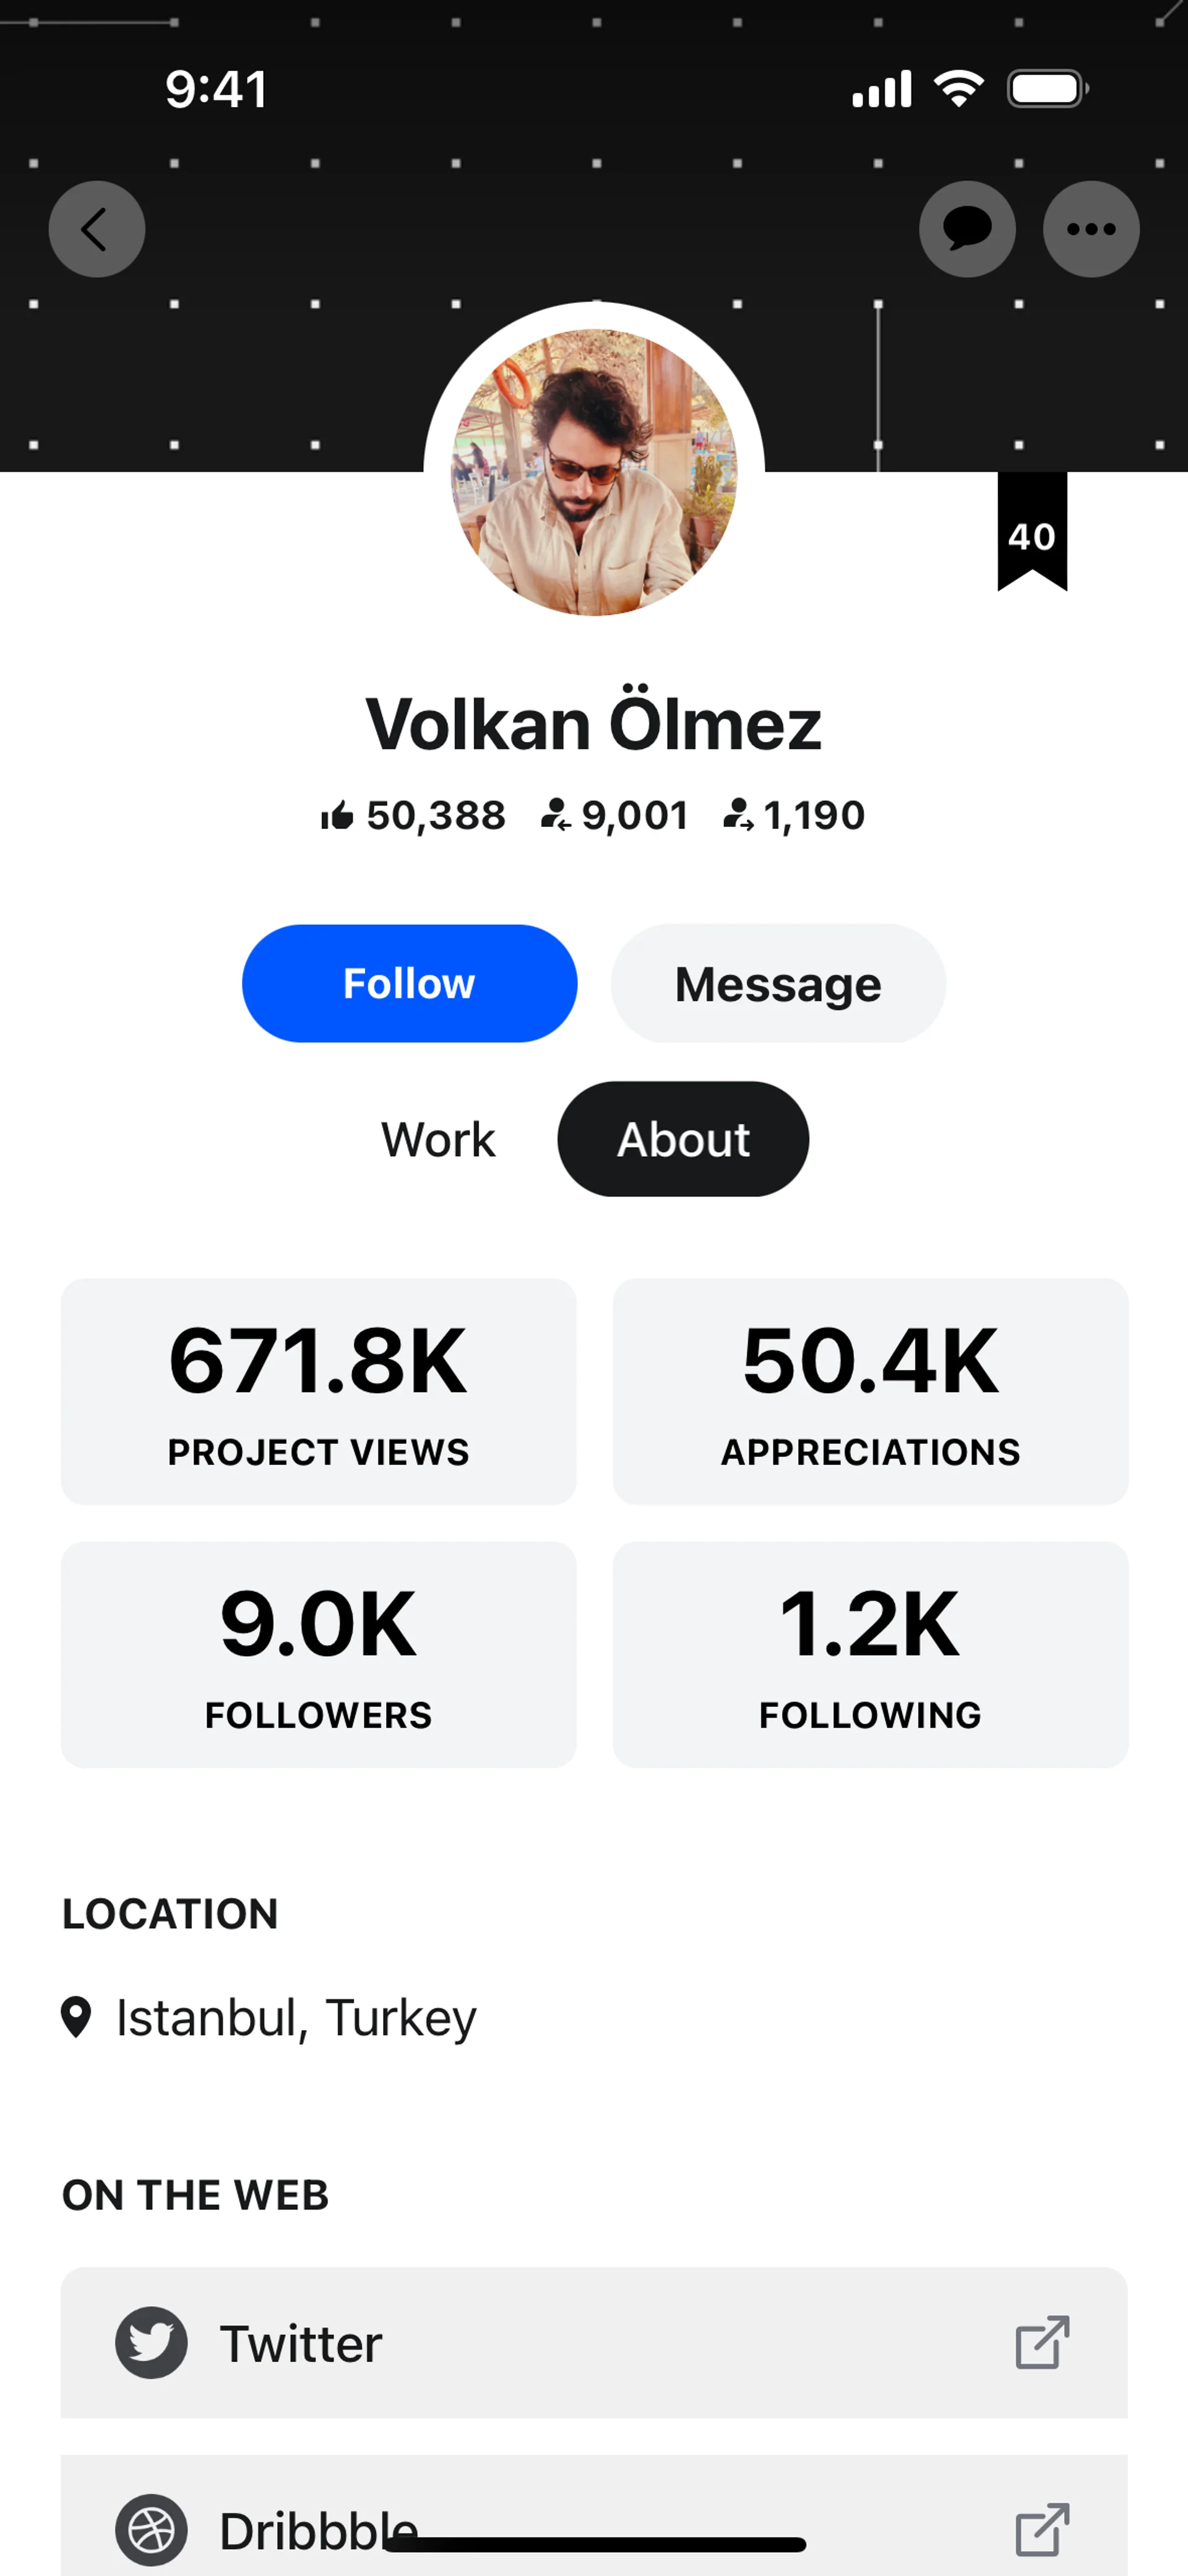
Task: Open the profile avatar photo
Action: [x=594, y=472]
